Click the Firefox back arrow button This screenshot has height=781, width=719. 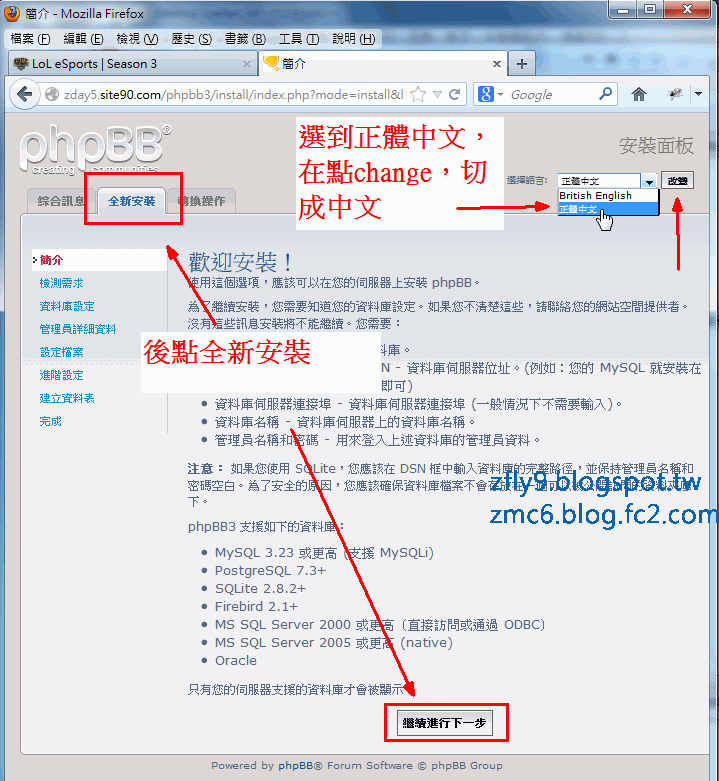(x=24, y=94)
